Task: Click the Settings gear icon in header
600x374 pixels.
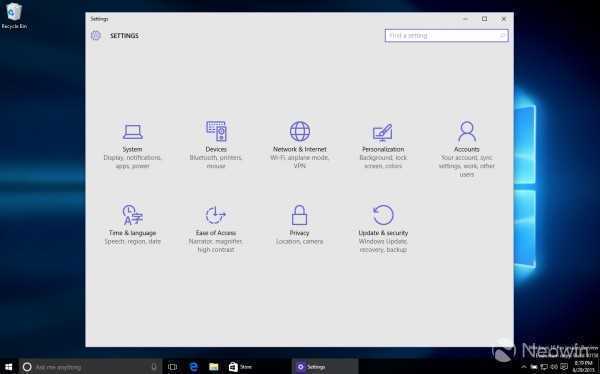Action: 96,36
